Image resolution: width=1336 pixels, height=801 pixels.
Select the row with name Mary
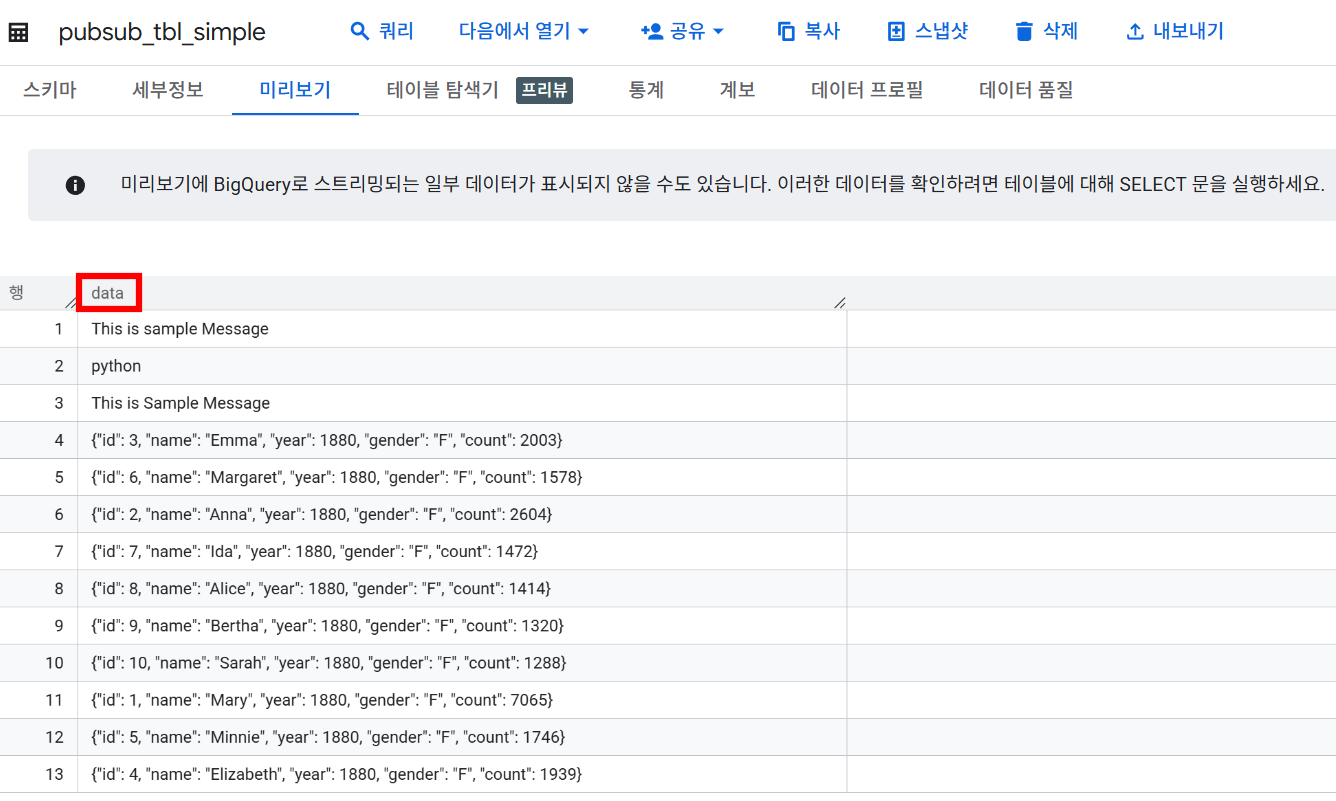coord(668,699)
